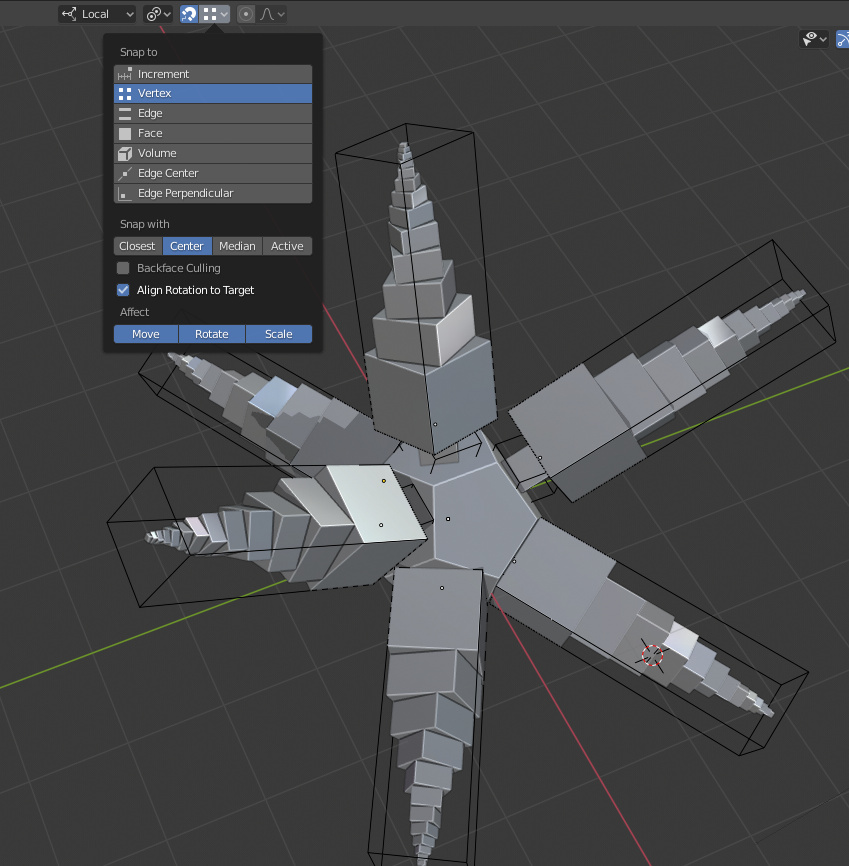Select Increment snap option
This screenshot has height=866, width=849.
point(213,74)
